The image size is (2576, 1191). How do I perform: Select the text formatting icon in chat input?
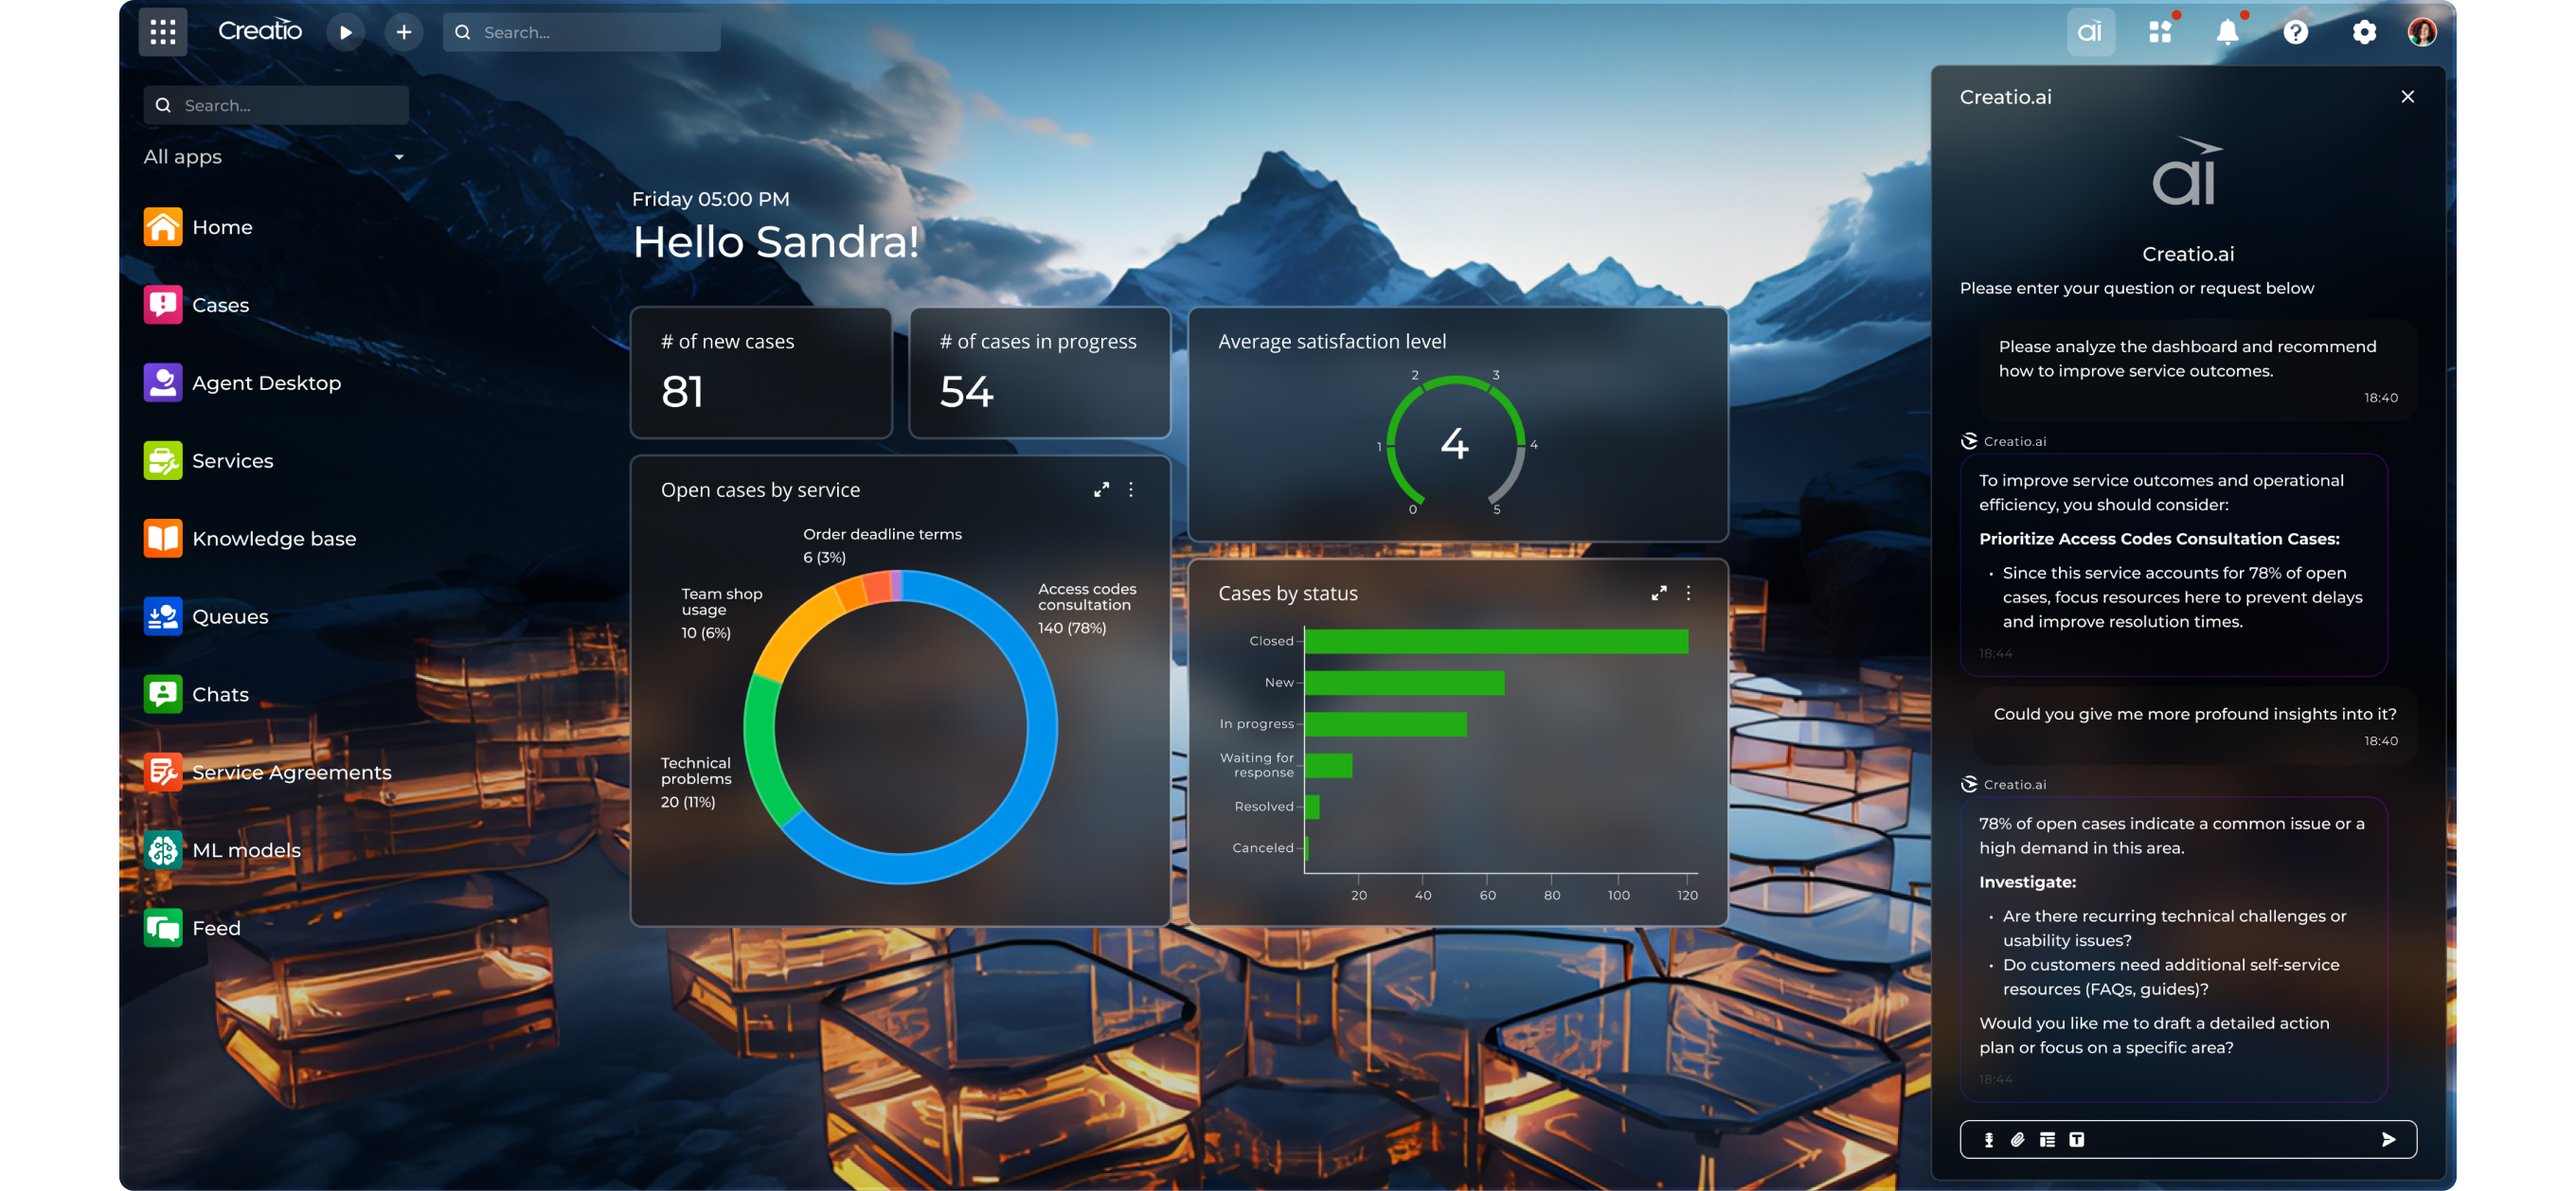coord(2077,1139)
